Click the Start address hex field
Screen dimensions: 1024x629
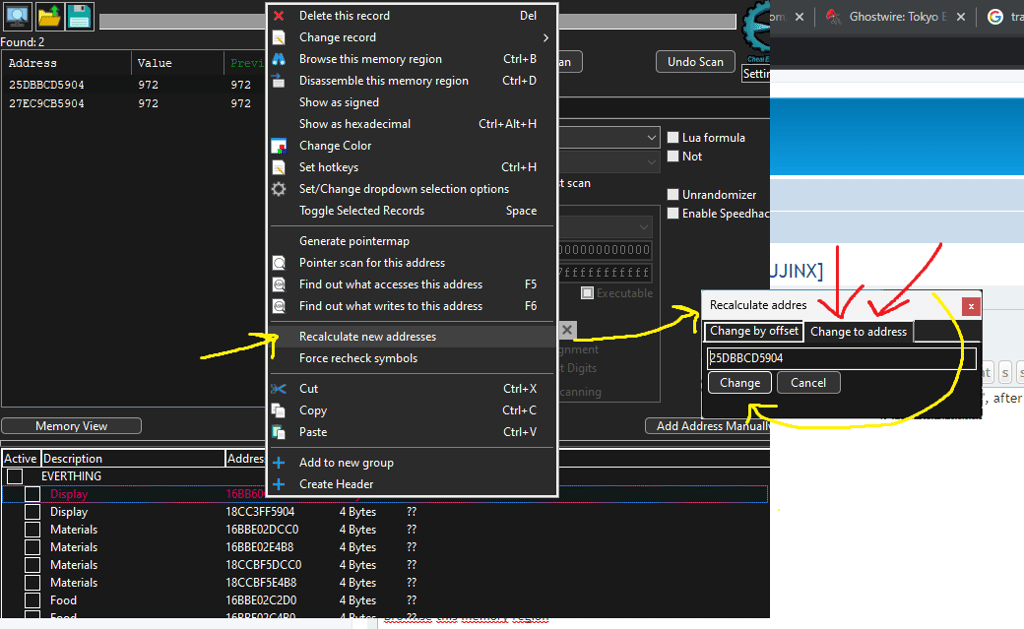[x=605, y=250]
